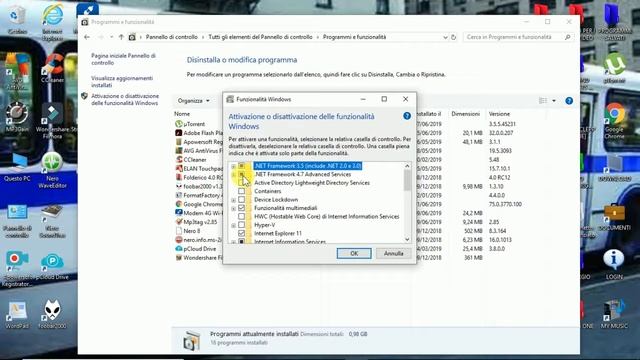
Task: Go back with the back arrow
Action: [87, 37]
